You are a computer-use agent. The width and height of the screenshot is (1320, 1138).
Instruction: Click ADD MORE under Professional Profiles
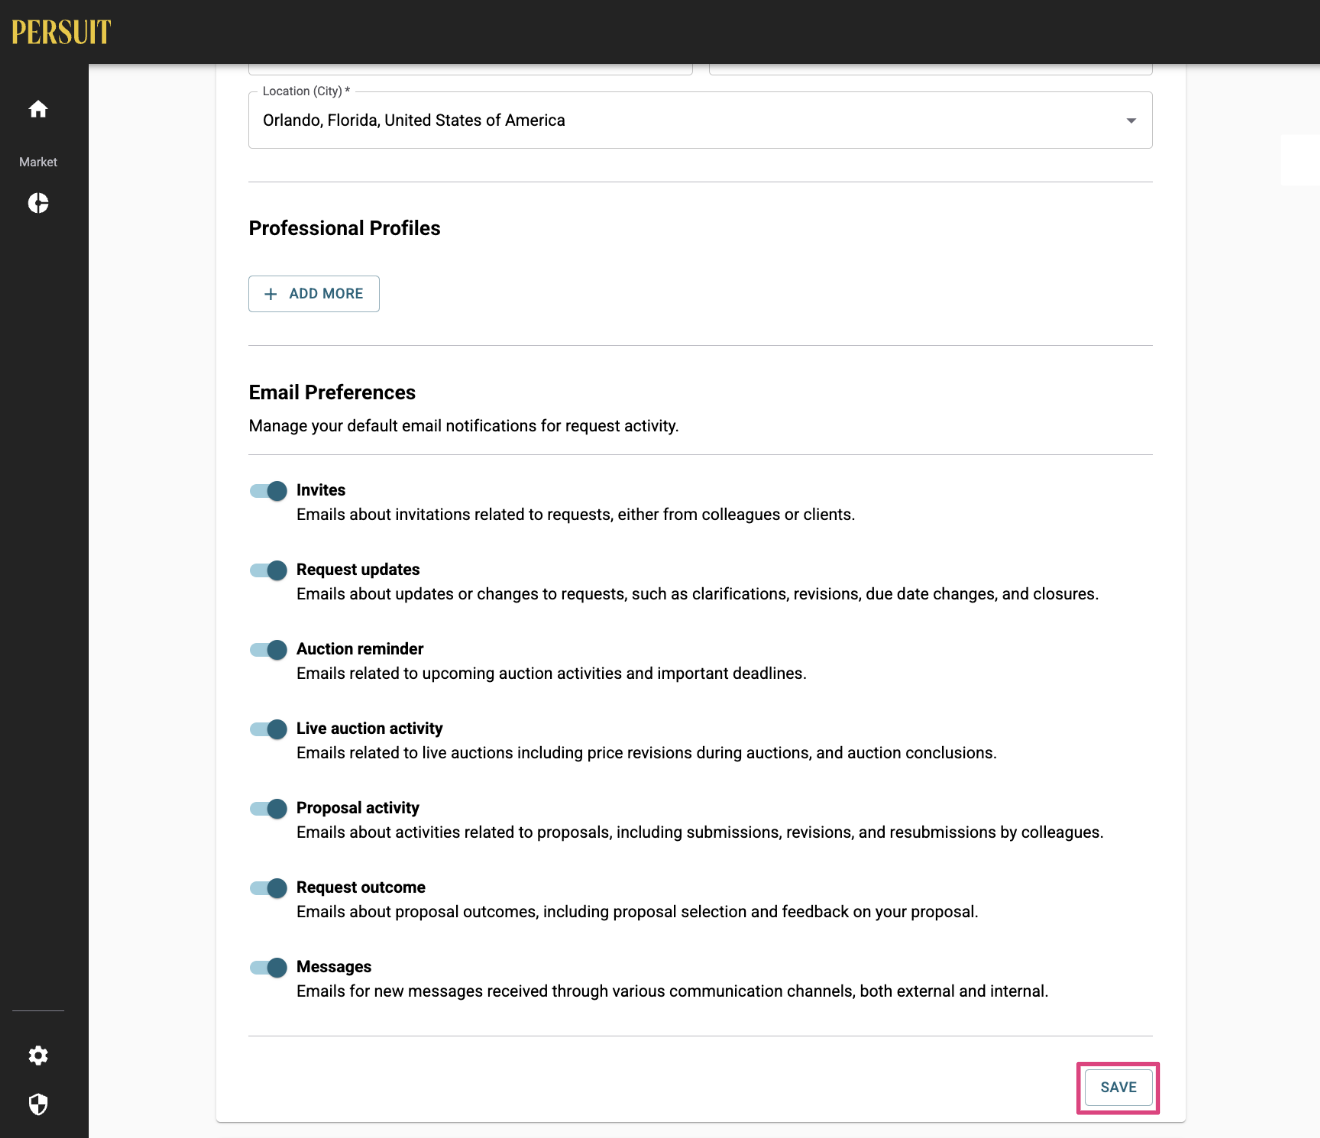[x=314, y=294]
